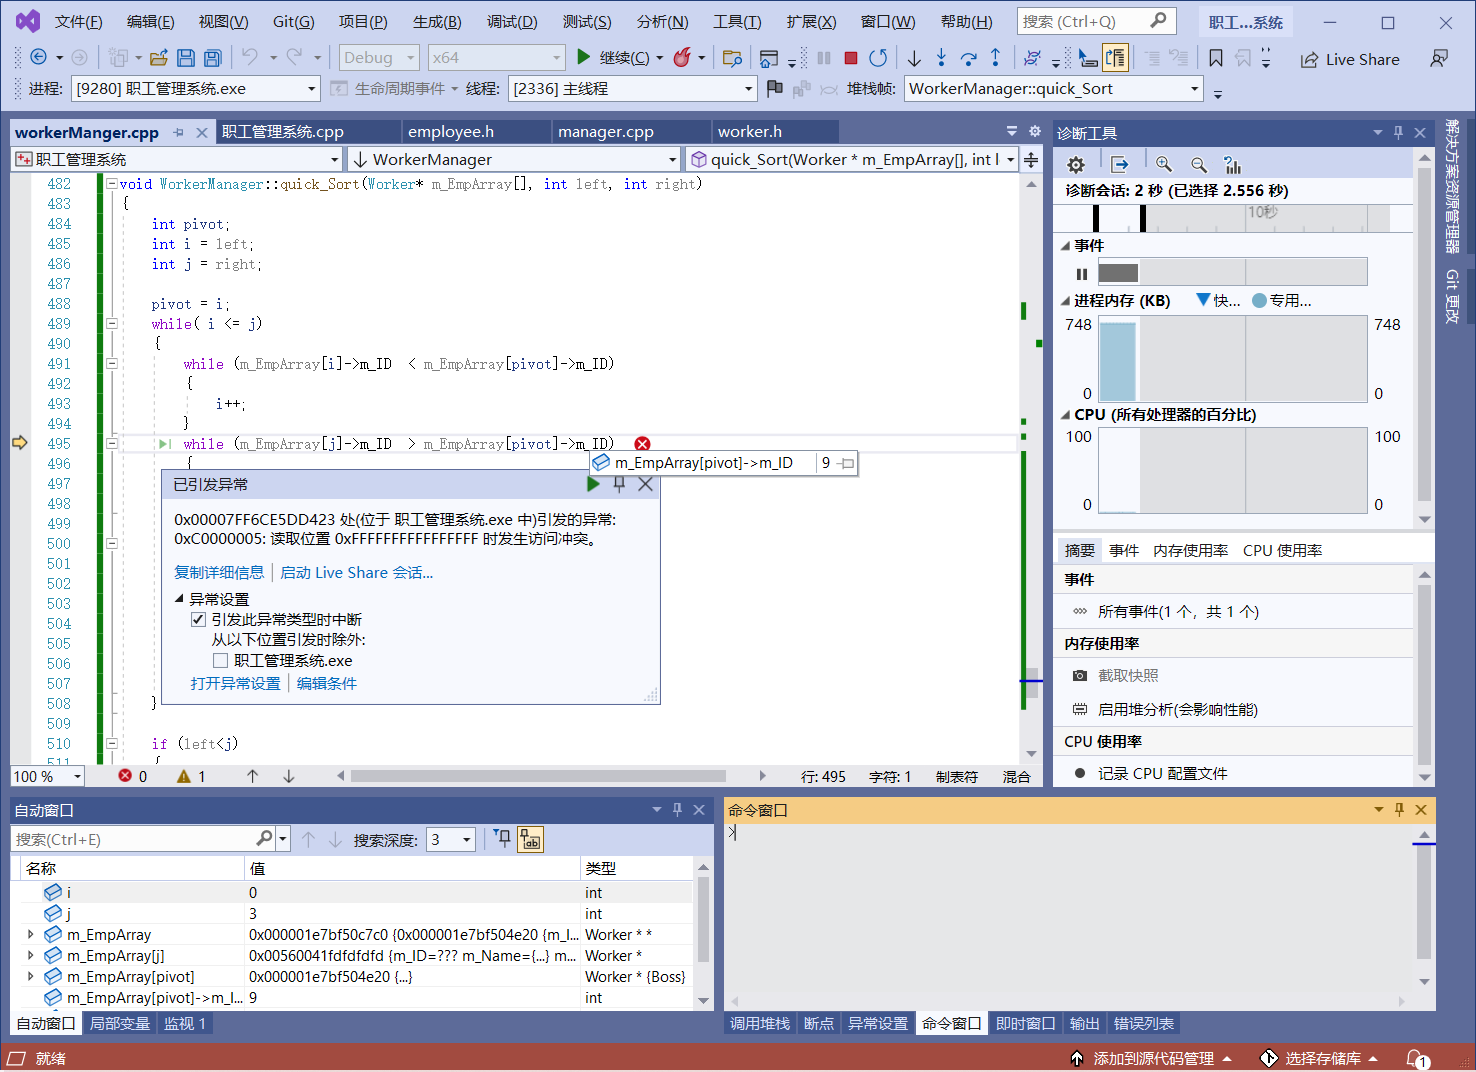Open the Debug configuration dropdown
Viewport: 1476px width, 1072px height.
click(x=379, y=58)
